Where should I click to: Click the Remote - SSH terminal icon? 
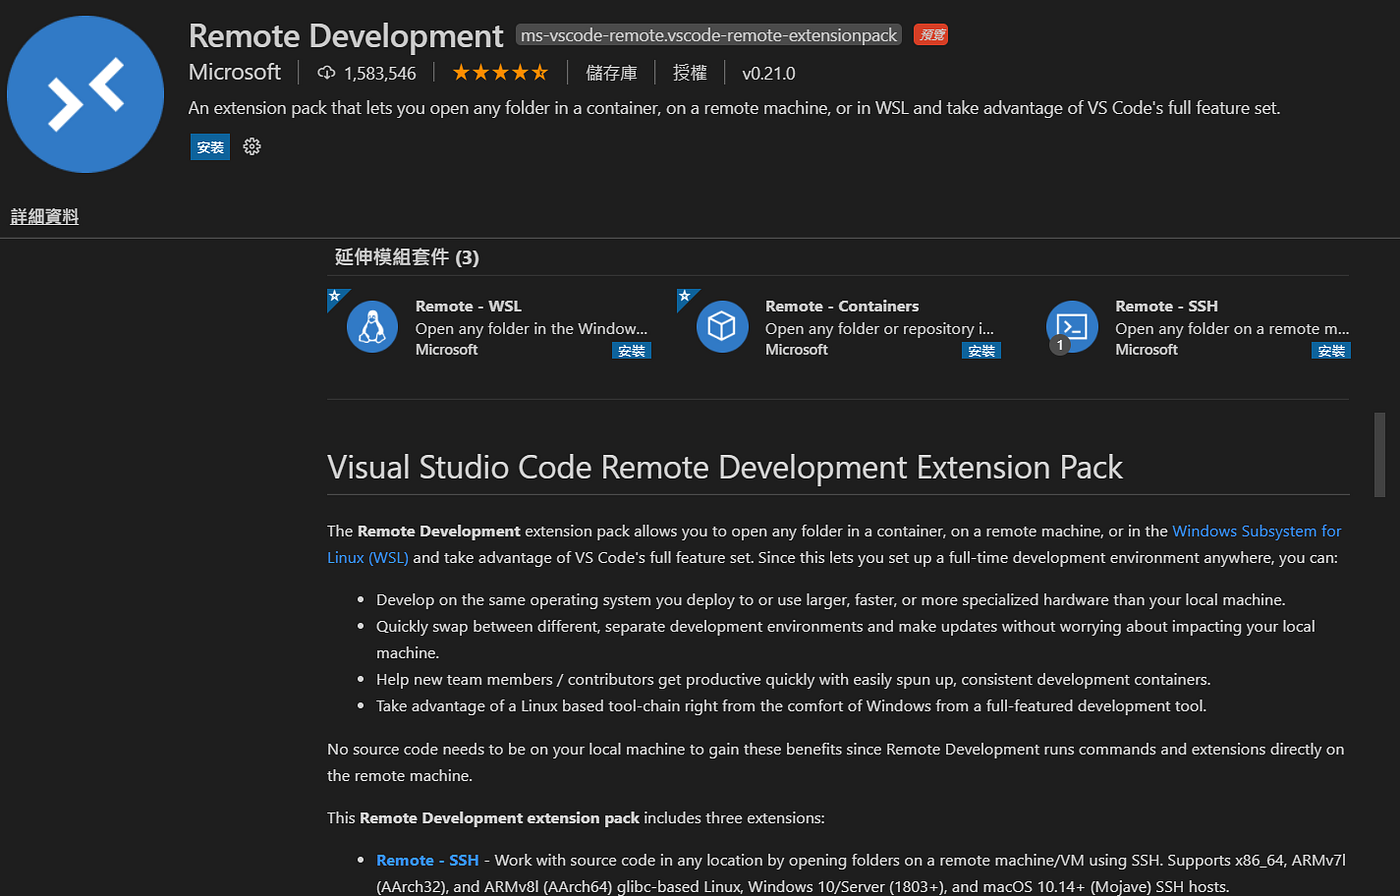point(1072,326)
